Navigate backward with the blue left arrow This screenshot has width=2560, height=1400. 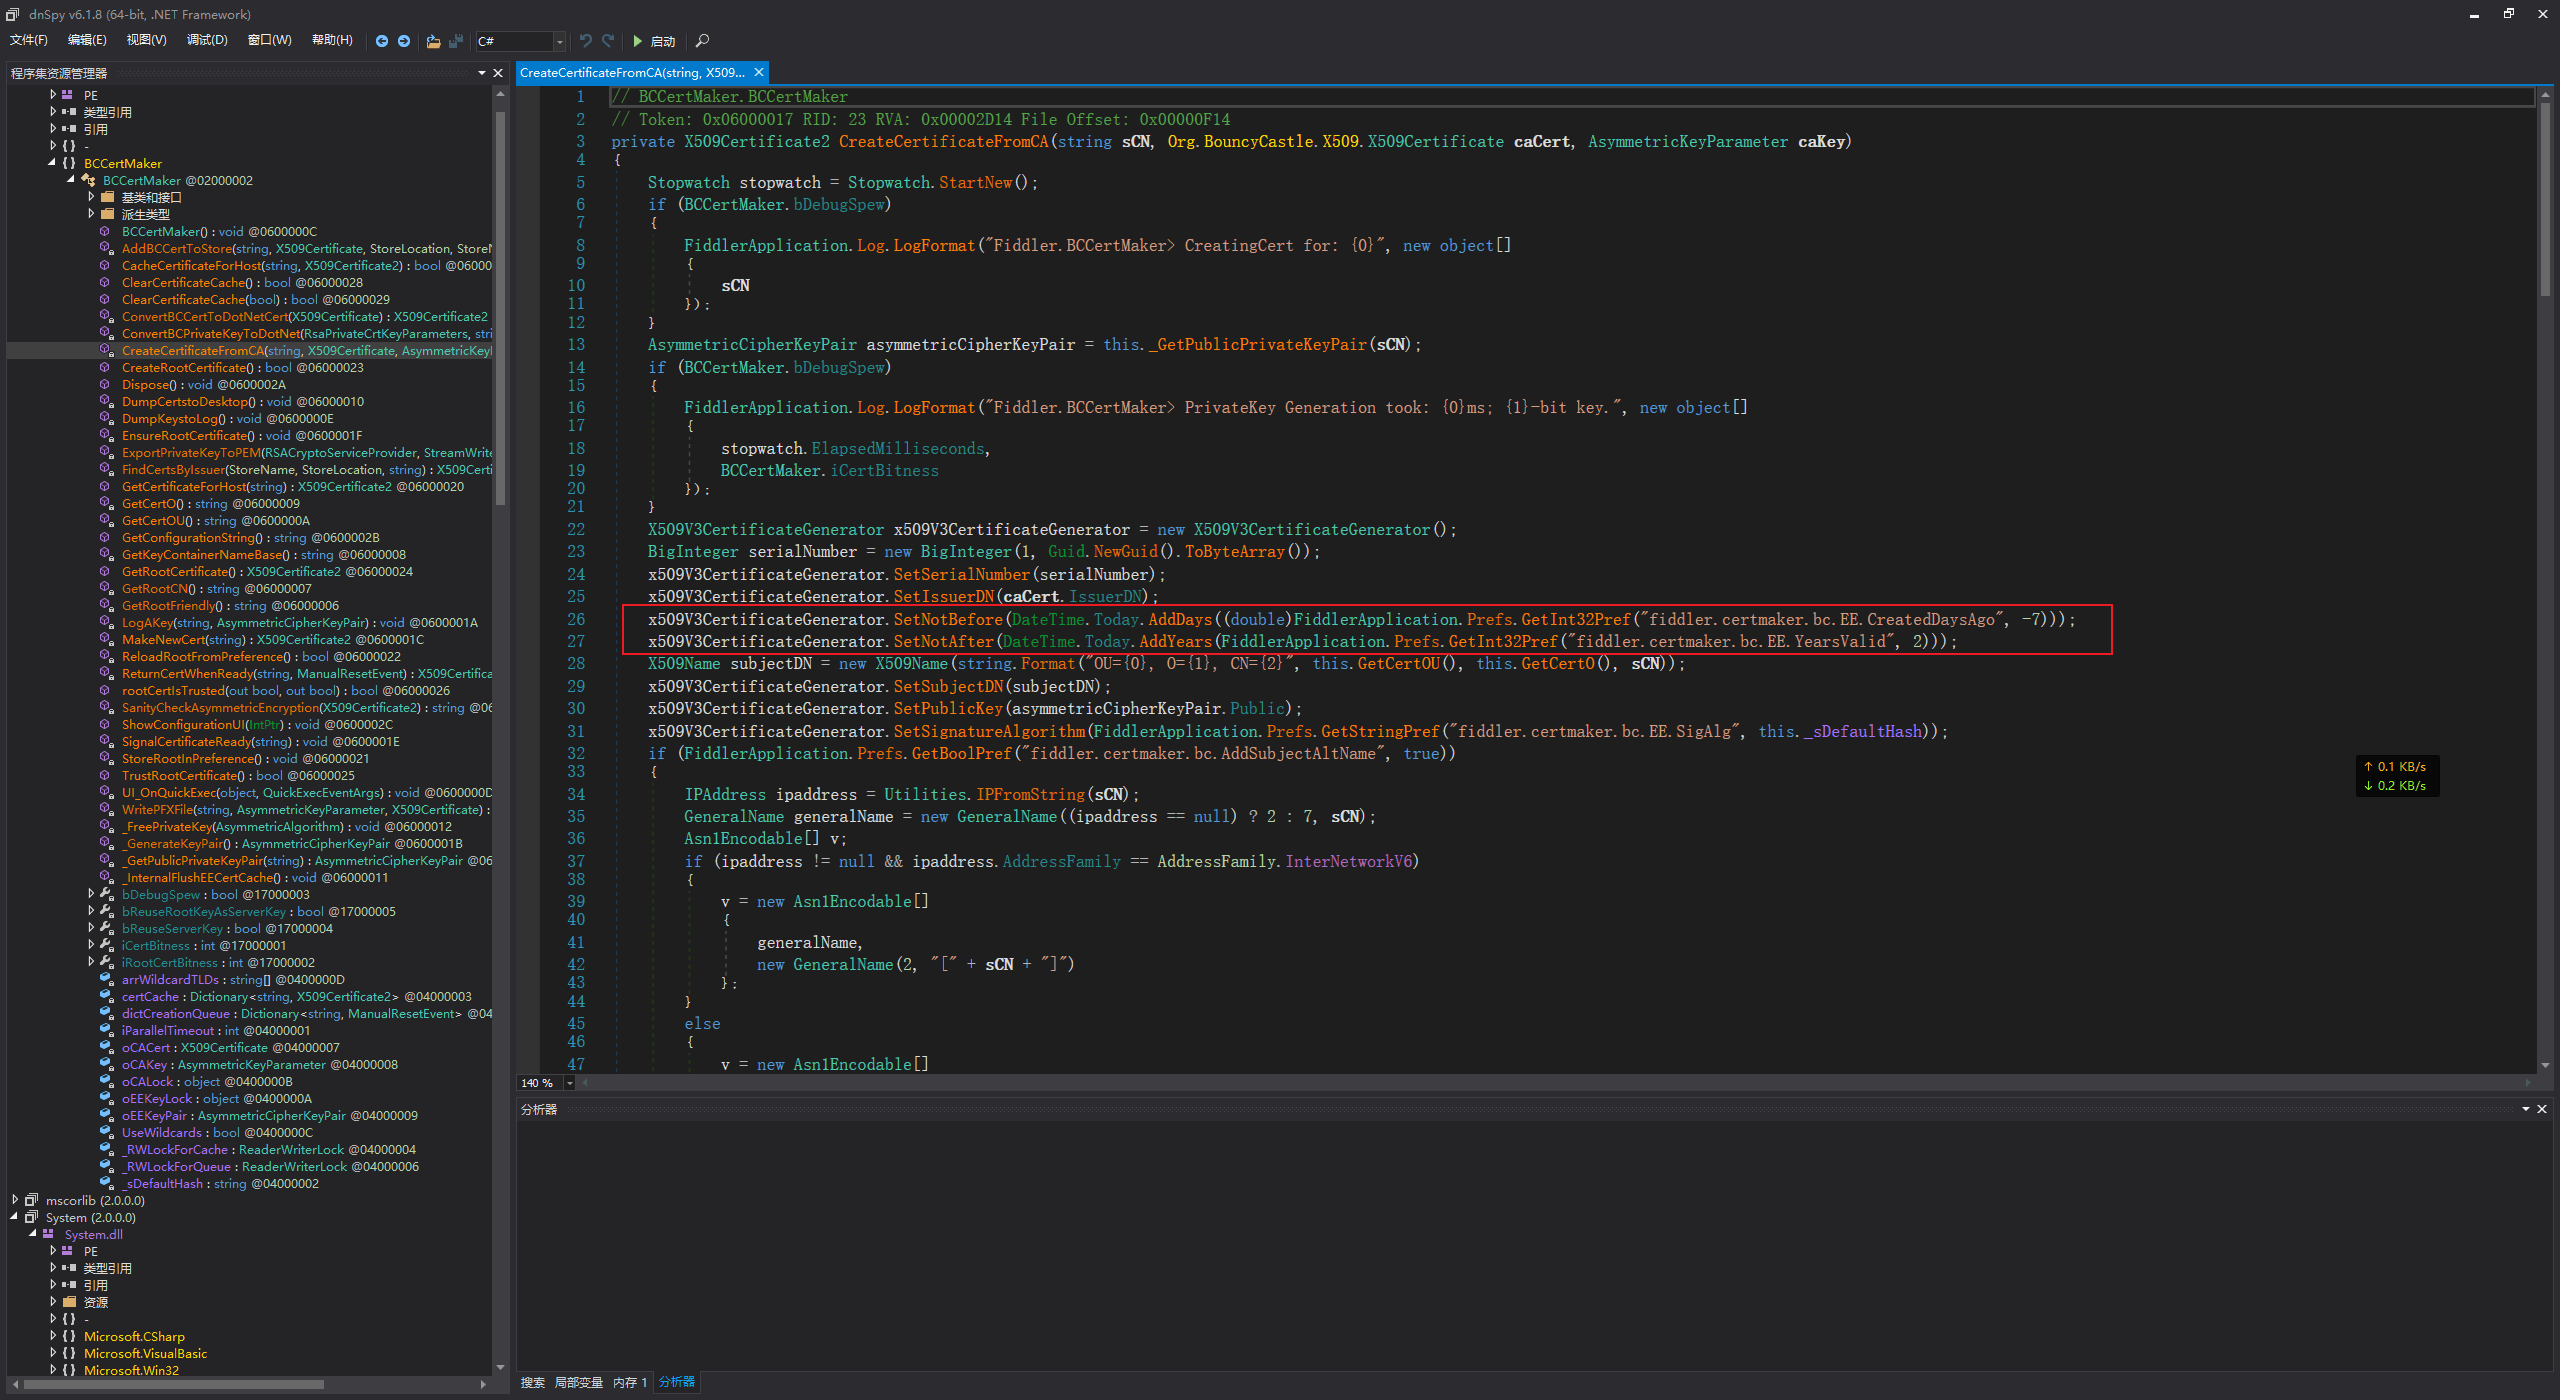pyautogui.click(x=381, y=41)
